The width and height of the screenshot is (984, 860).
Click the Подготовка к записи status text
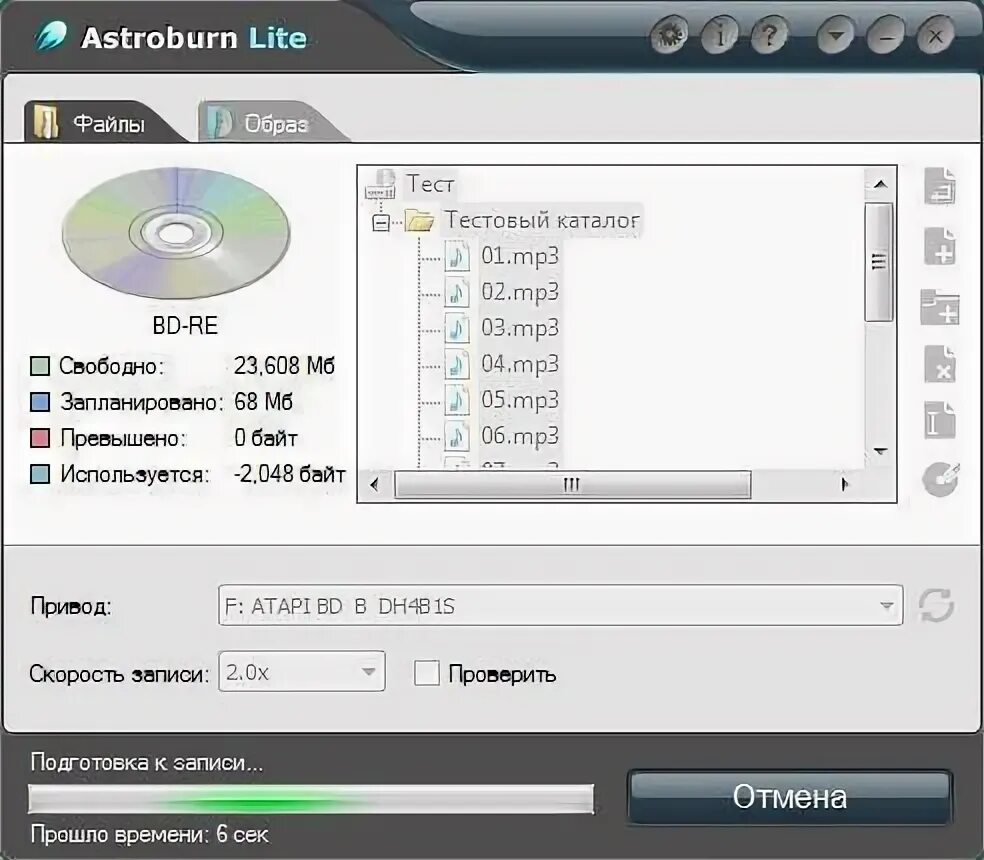click(x=147, y=762)
